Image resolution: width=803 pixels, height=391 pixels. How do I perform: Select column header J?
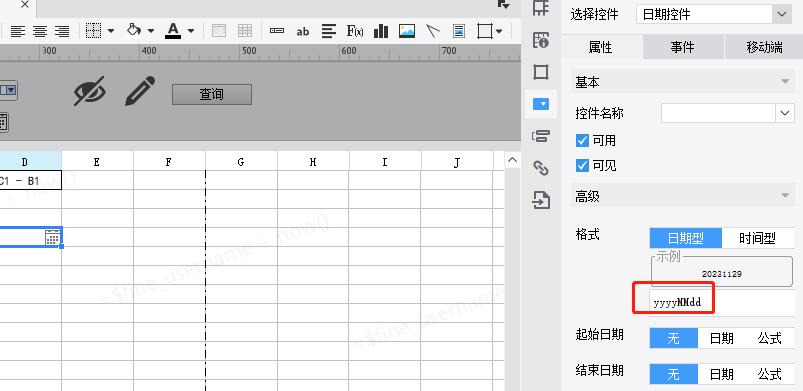(457, 162)
